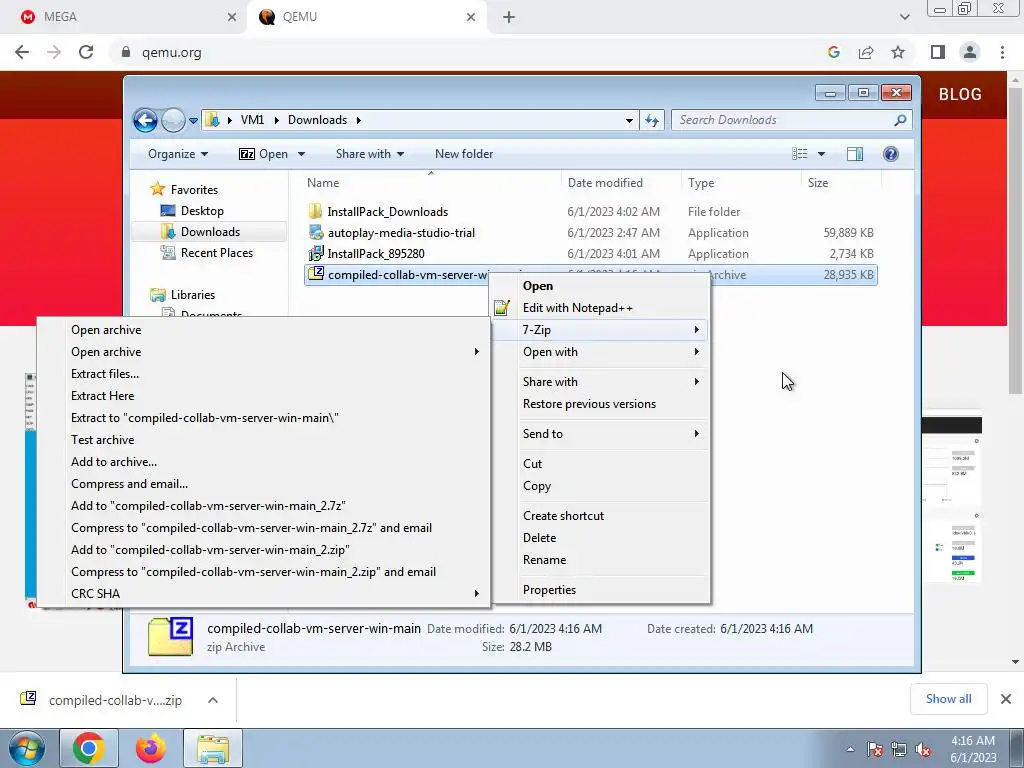Sort by Date modified column header
1024x768 pixels.
605,183
